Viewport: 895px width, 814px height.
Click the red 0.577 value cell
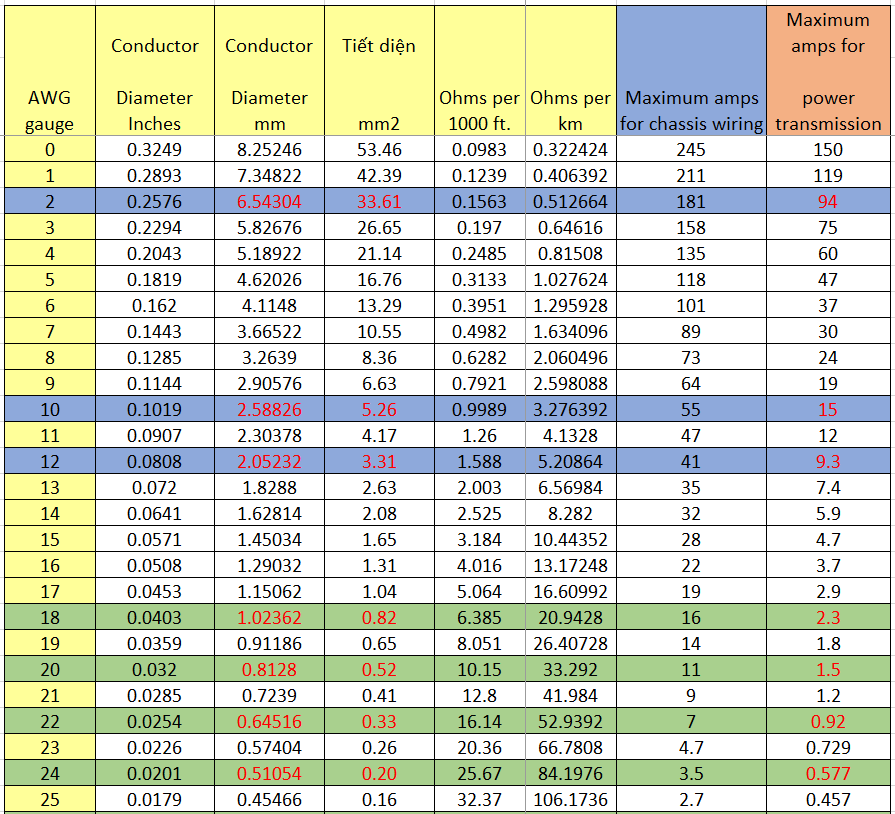click(x=828, y=773)
